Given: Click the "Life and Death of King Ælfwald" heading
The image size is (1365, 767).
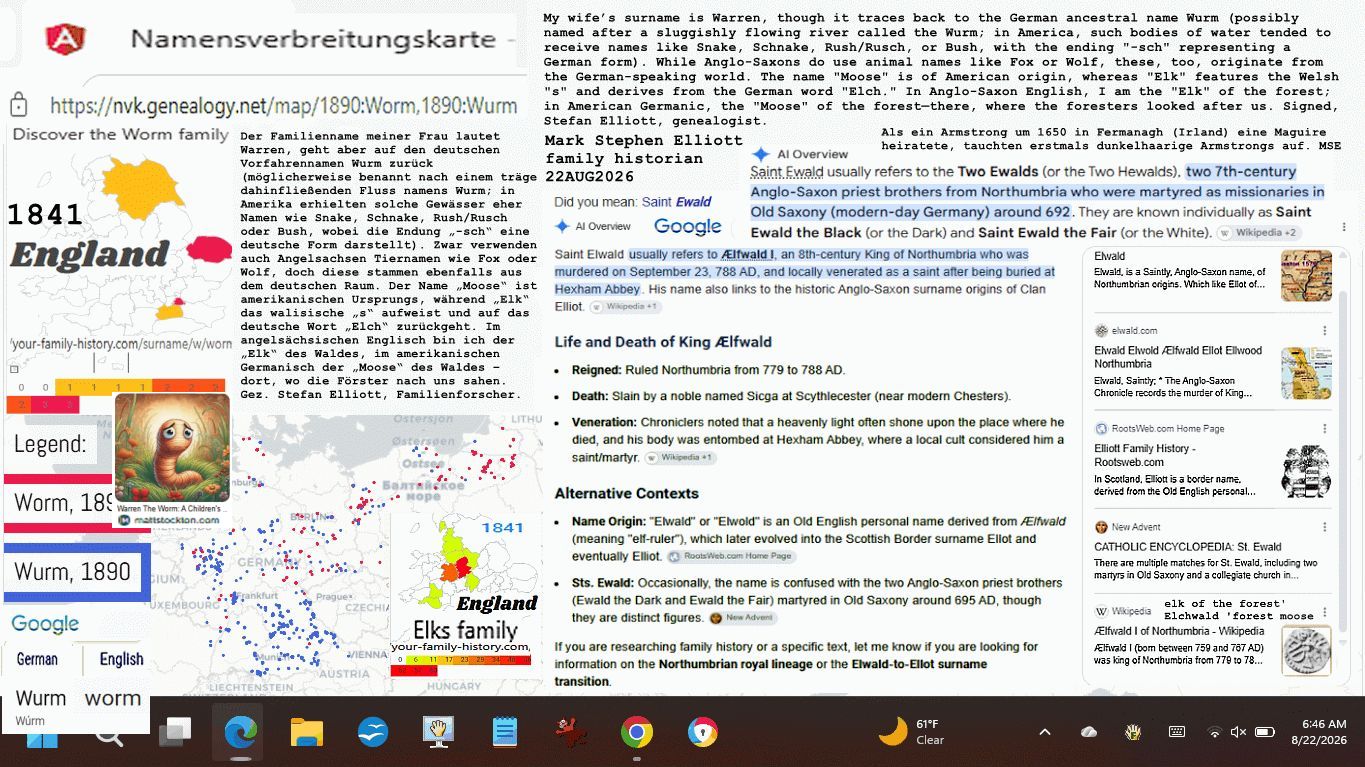Looking at the screenshot, I should coord(663,342).
